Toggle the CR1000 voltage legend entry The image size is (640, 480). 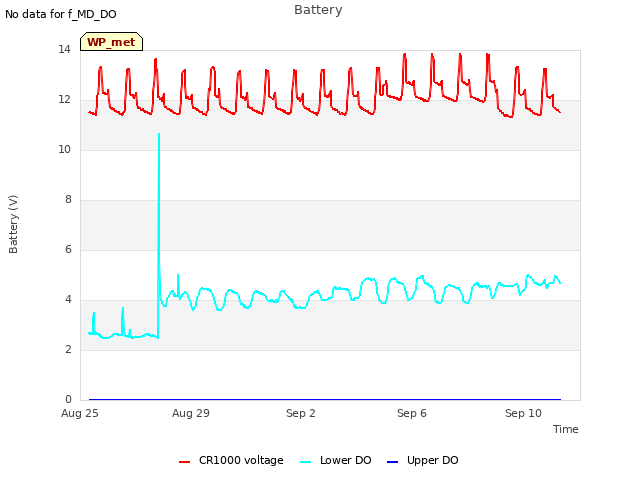[x=231, y=460]
